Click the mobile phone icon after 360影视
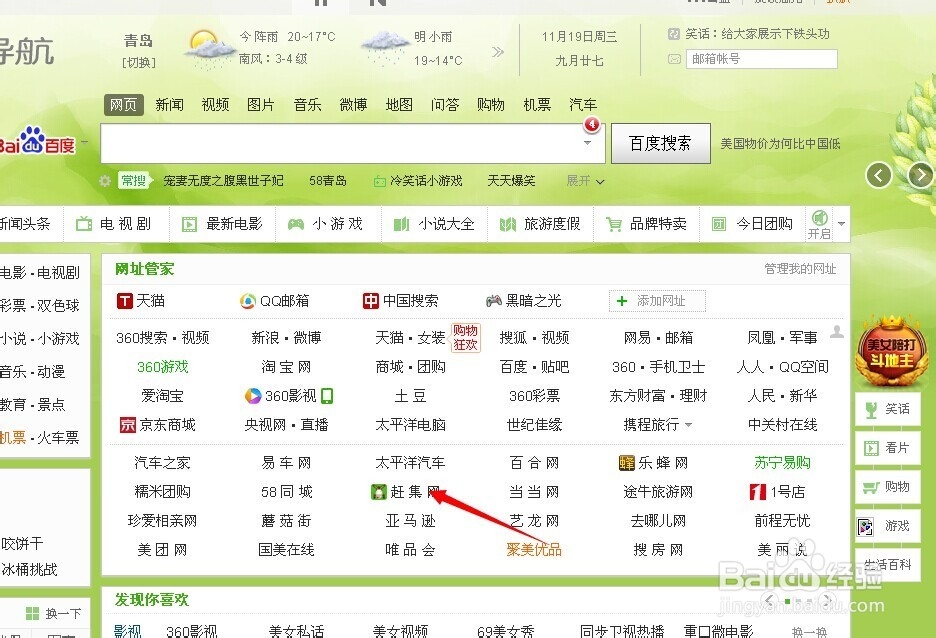This screenshot has height=638, width=936. click(327, 396)
